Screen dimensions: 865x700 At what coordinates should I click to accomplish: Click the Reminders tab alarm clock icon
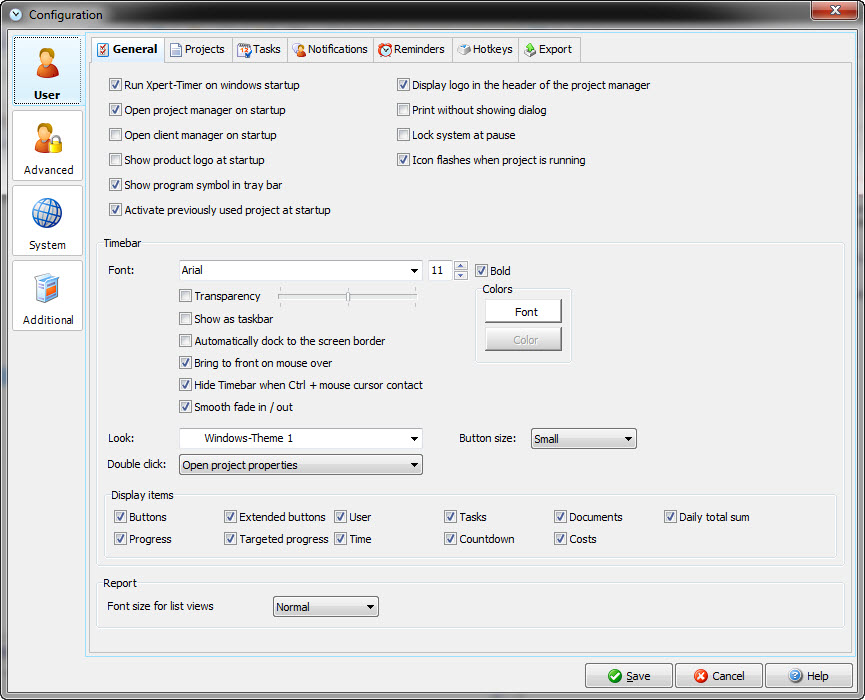coord(385,50)
